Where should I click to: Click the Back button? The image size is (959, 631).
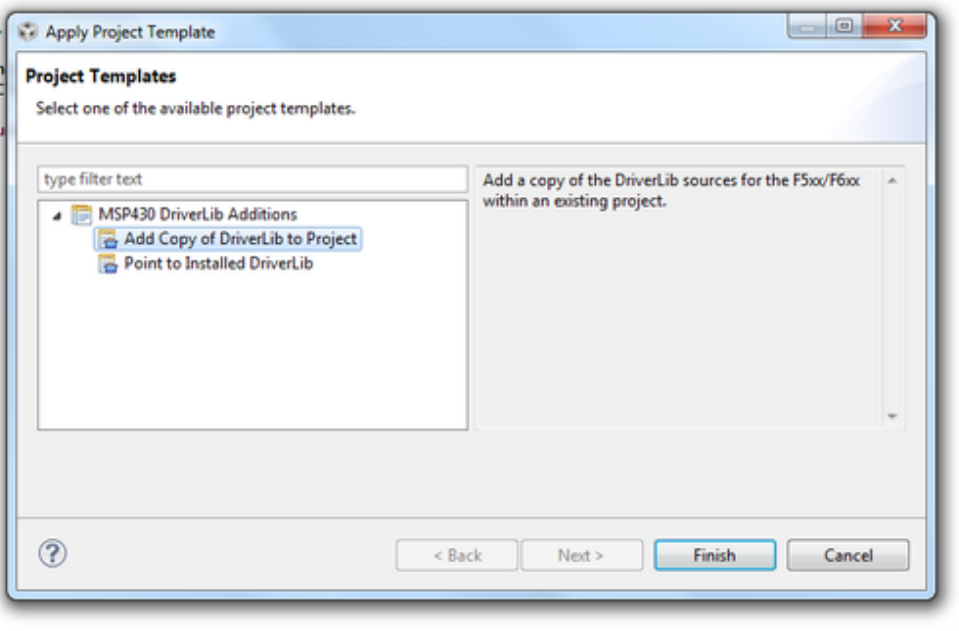tap(457, 556)
